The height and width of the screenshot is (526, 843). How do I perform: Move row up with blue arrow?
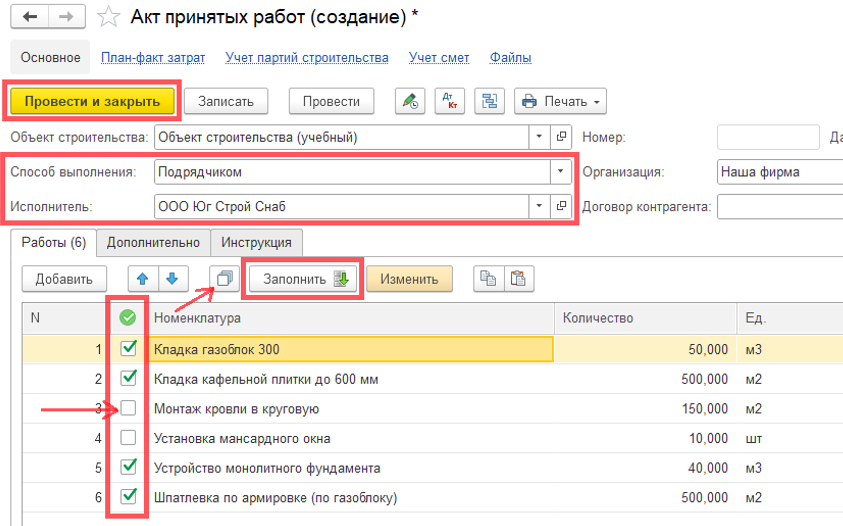(x=142, y=279)
